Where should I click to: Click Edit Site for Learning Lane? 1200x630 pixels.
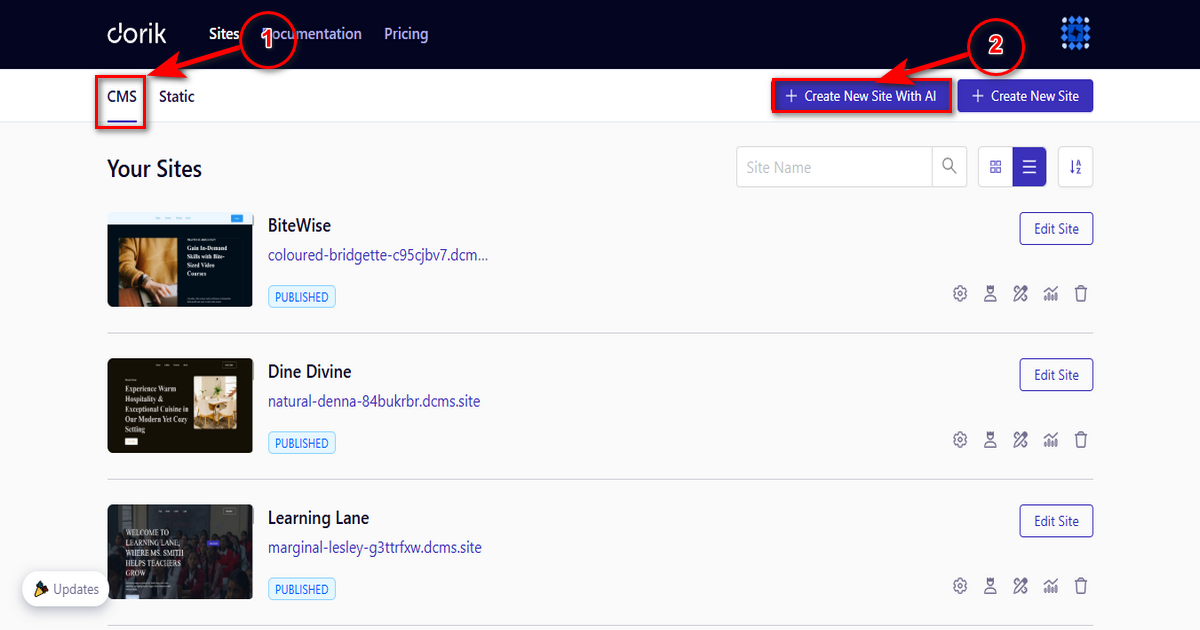1056,521
